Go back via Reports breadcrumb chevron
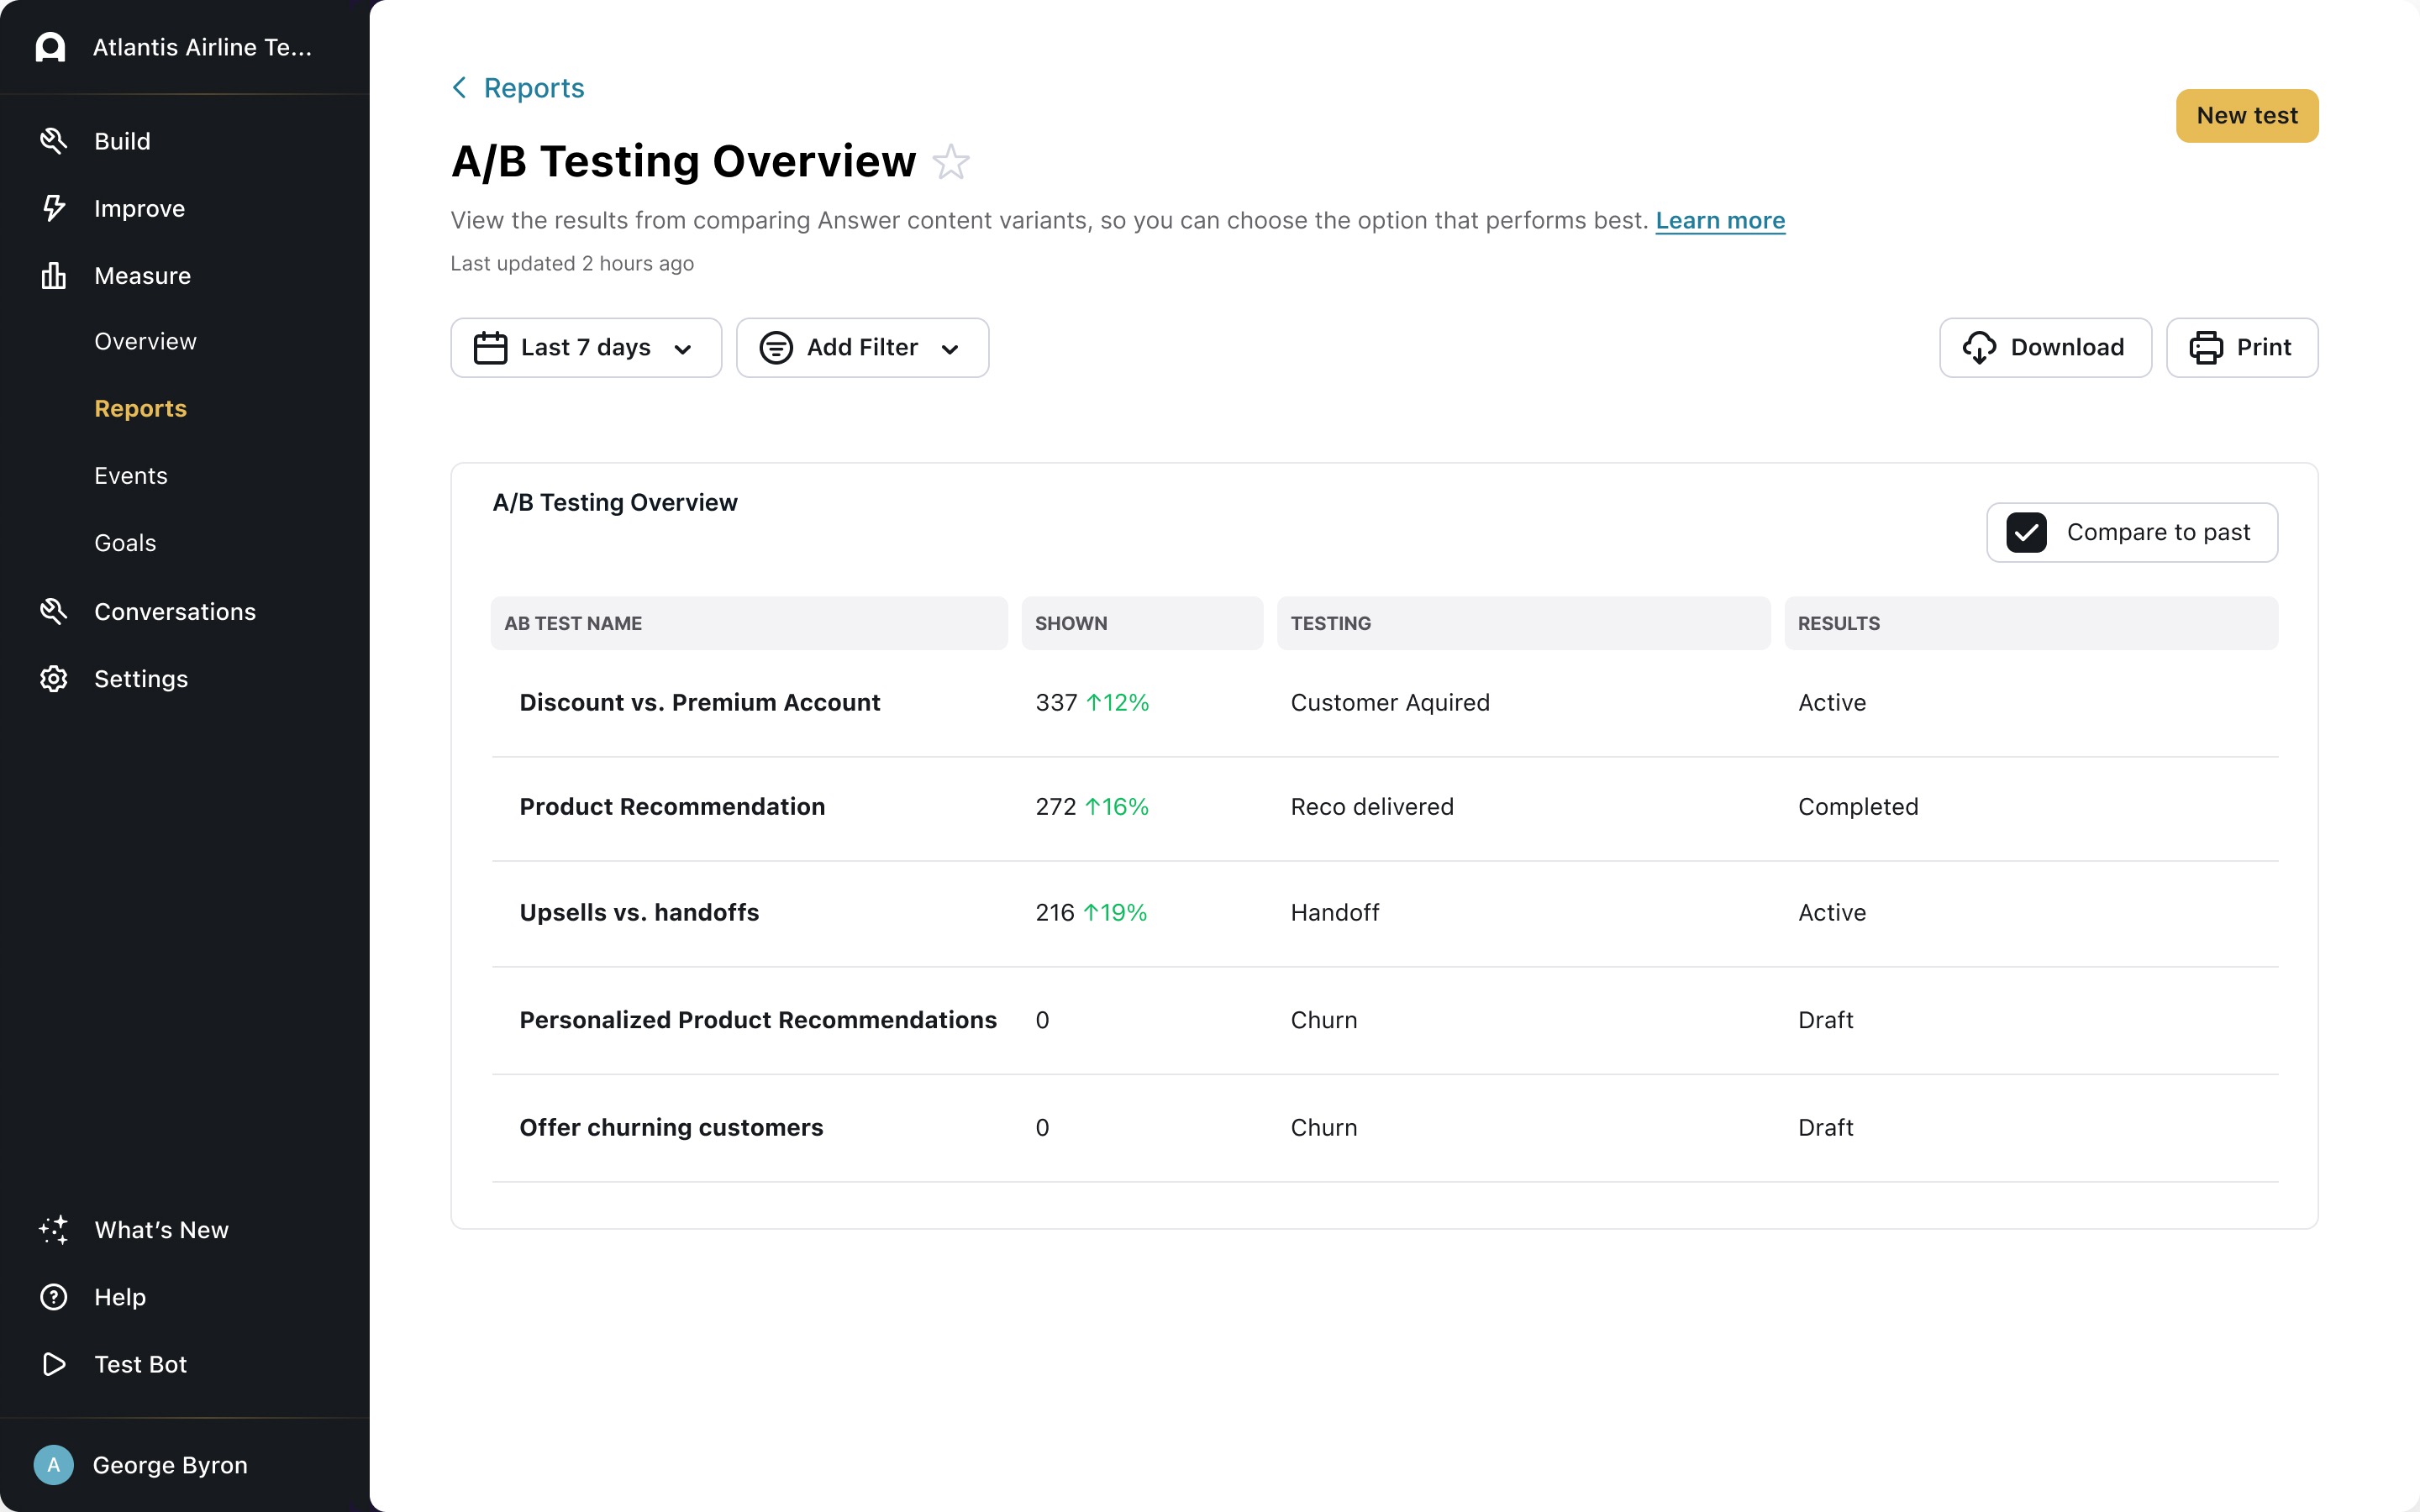This screenshot has height=1512, width=2420. pyautogui.click(x=460, y=88)
